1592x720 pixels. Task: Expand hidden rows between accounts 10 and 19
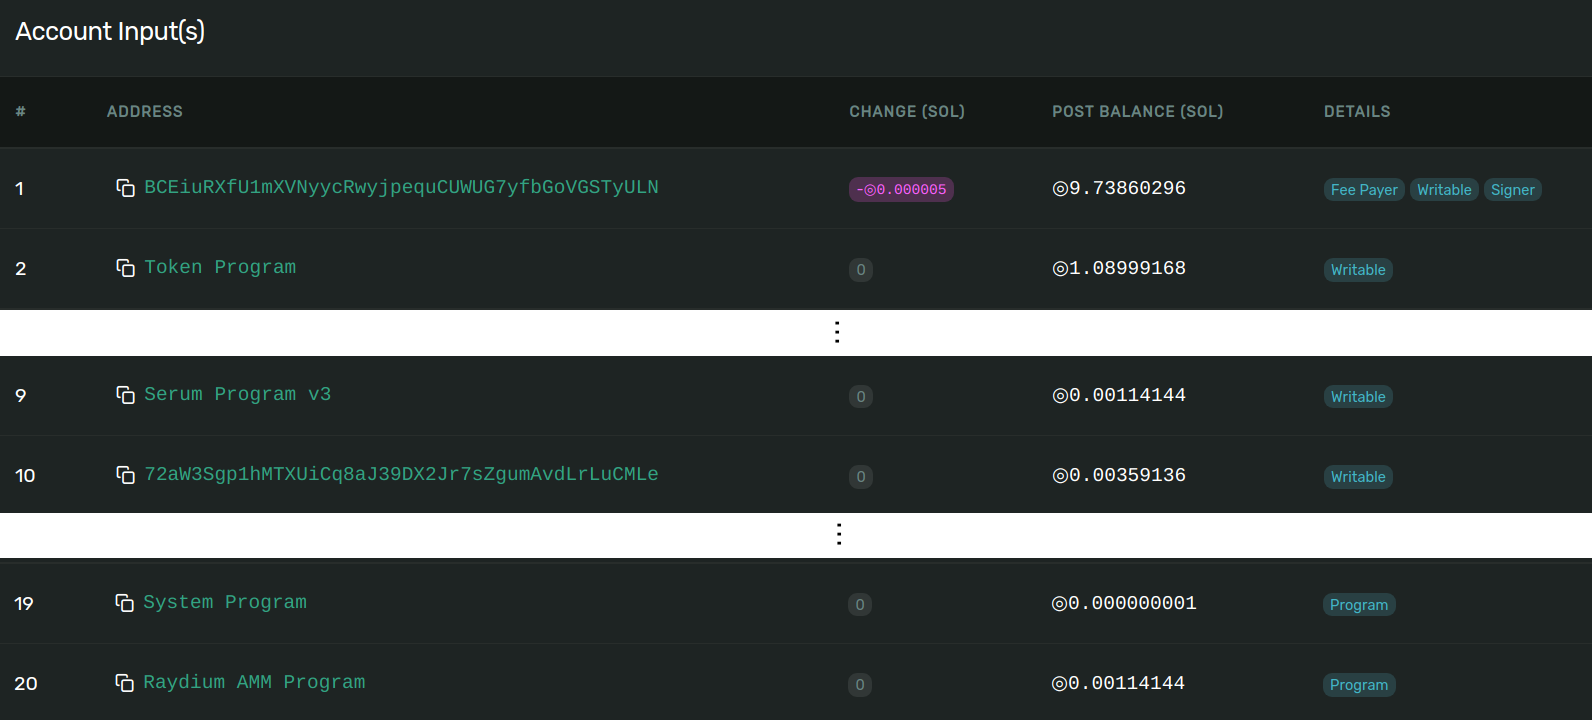coord(838,534)
